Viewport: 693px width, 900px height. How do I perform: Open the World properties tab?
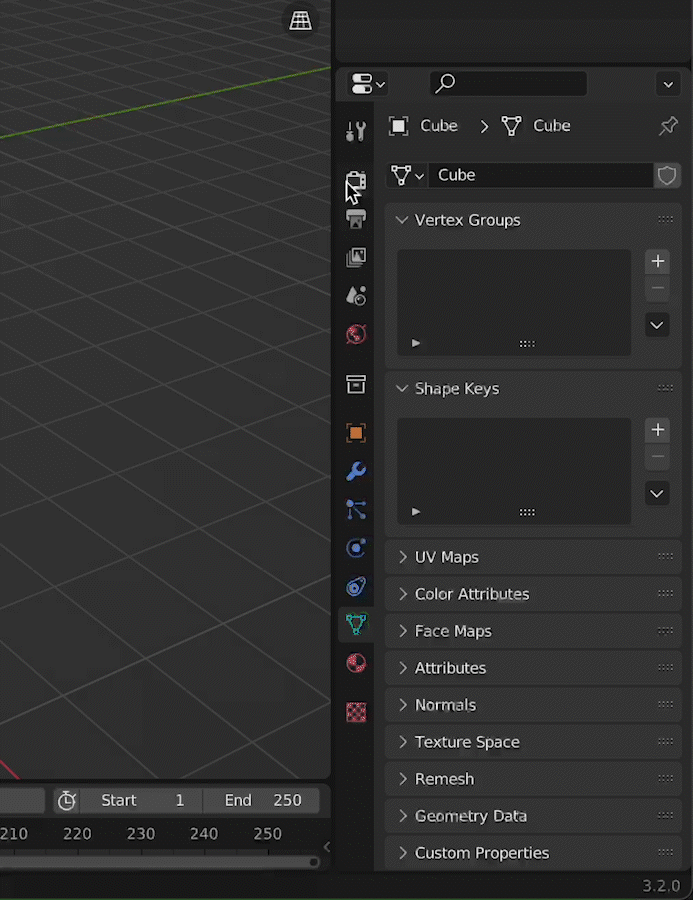coord(356,334)
